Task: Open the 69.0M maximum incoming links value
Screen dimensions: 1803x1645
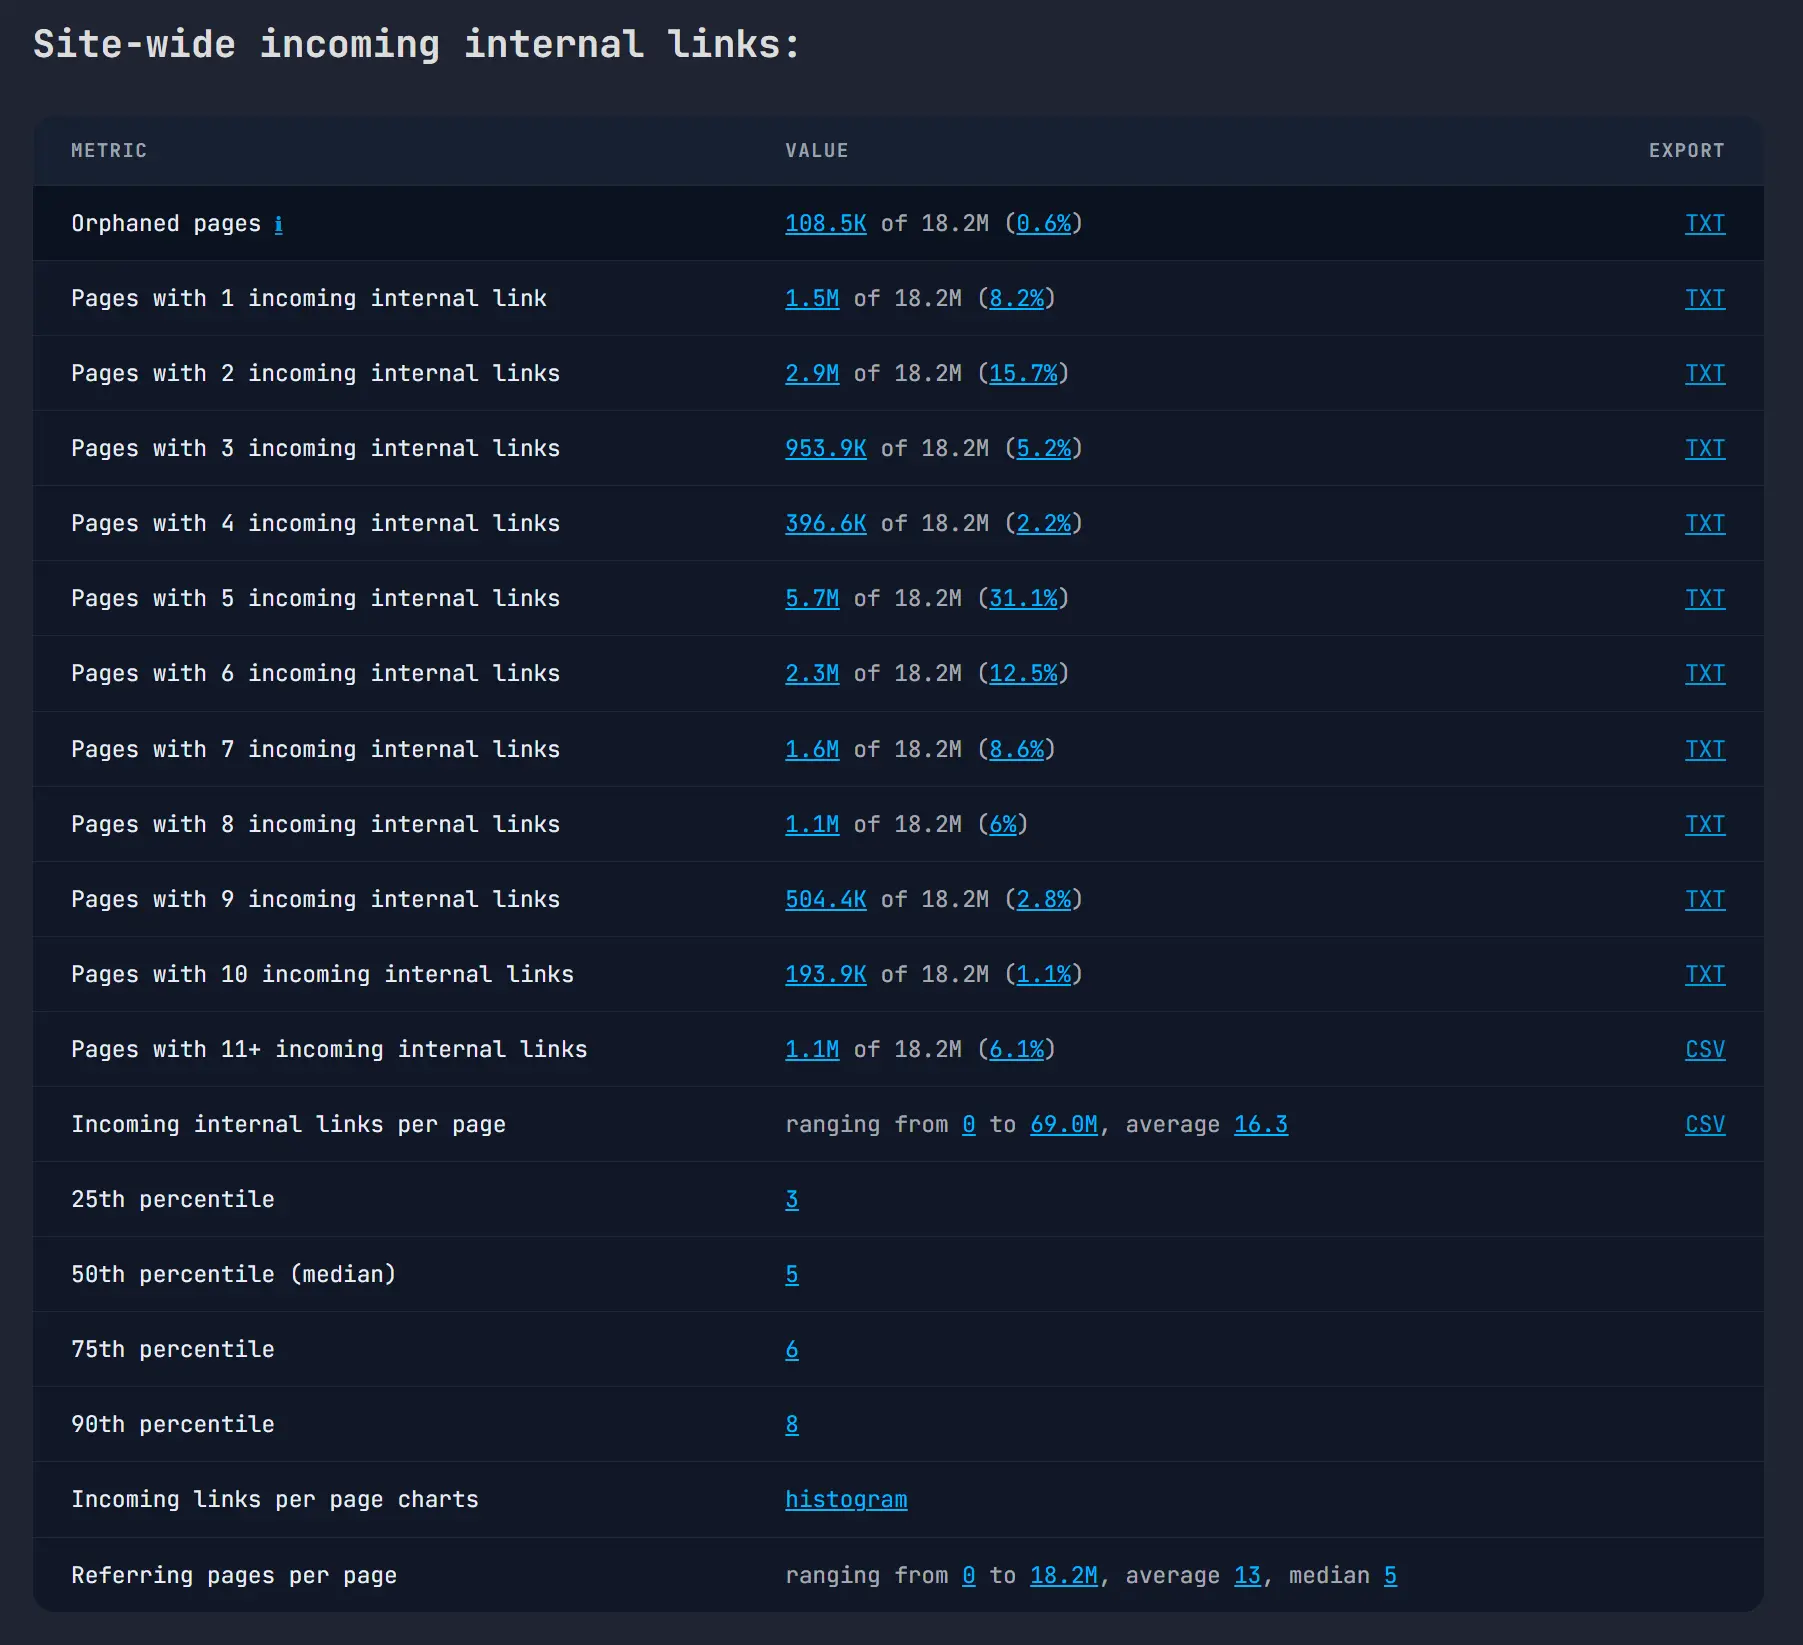Action: tap(1064, 1124)
